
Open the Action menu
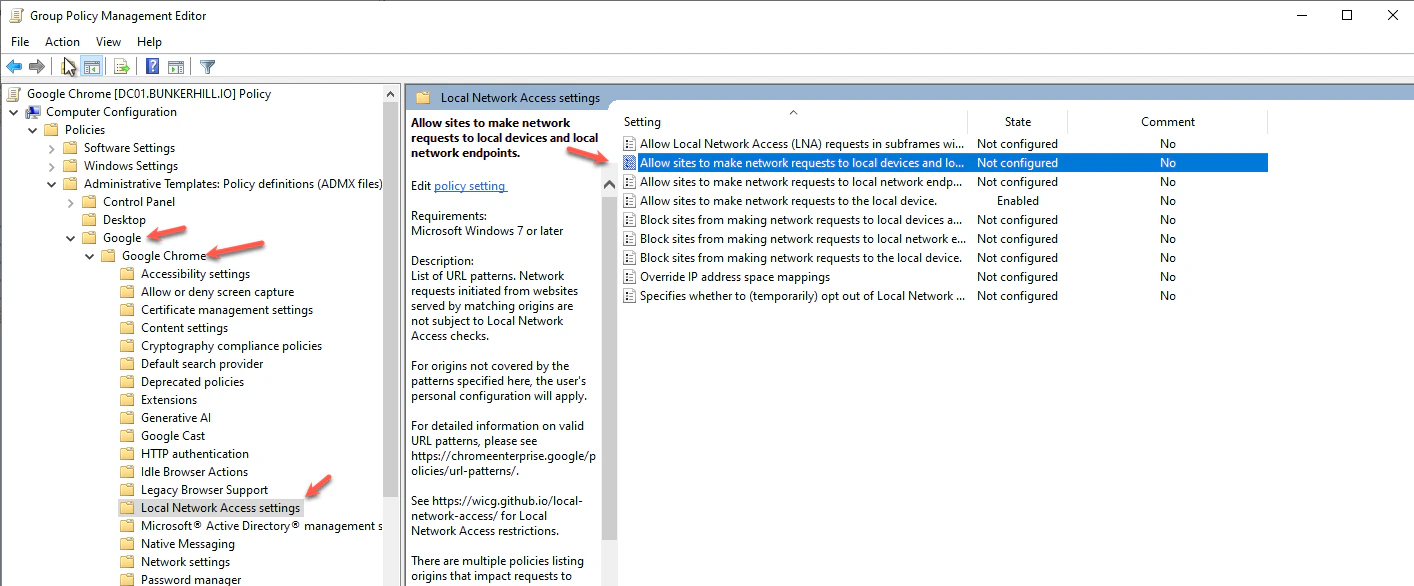coord(62,42)
